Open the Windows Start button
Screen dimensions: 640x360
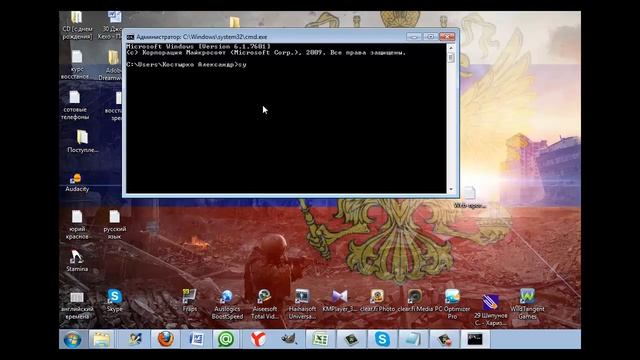(x=72, y=340)
